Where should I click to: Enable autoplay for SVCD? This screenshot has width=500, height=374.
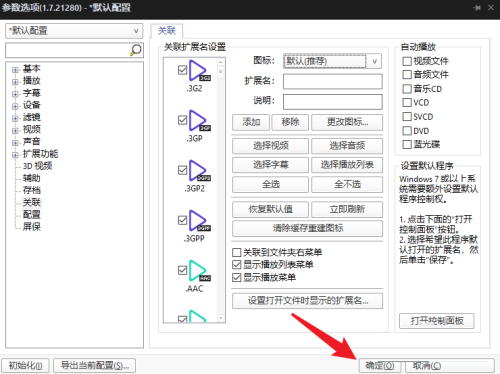pos(407,117)
